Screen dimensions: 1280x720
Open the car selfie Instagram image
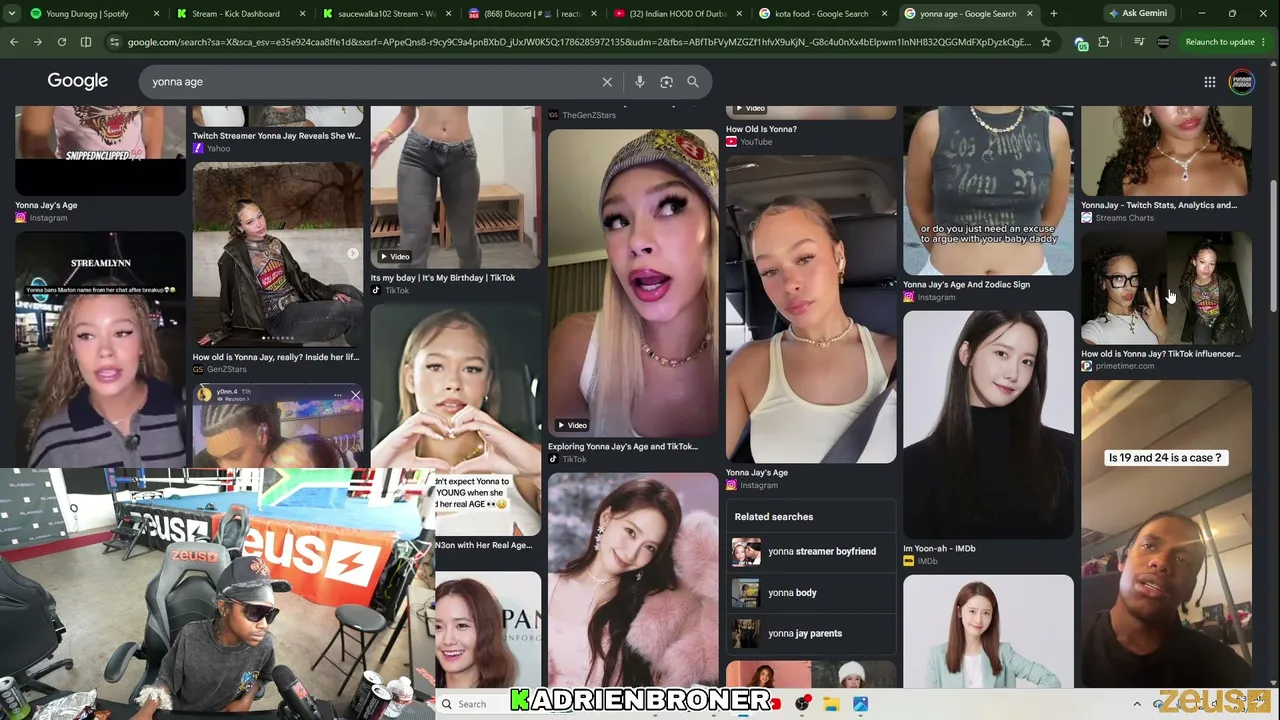tap(811, 309)
